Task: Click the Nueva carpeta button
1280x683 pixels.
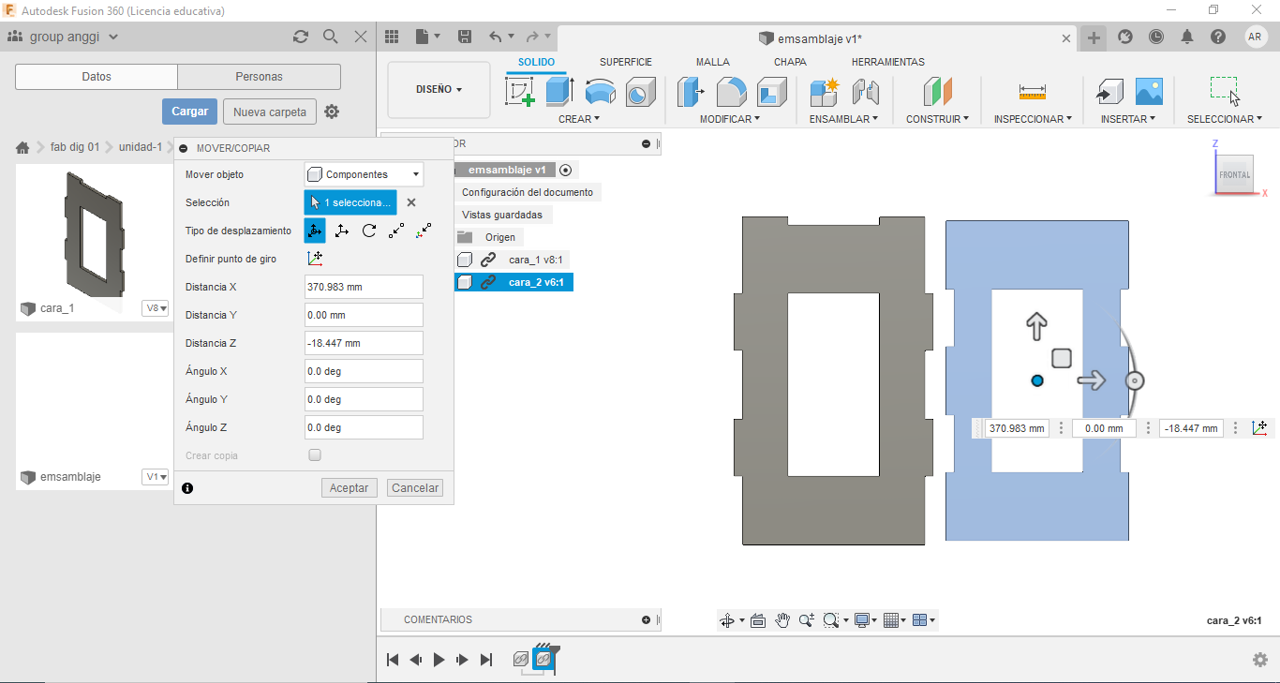Action: [270, 112]
